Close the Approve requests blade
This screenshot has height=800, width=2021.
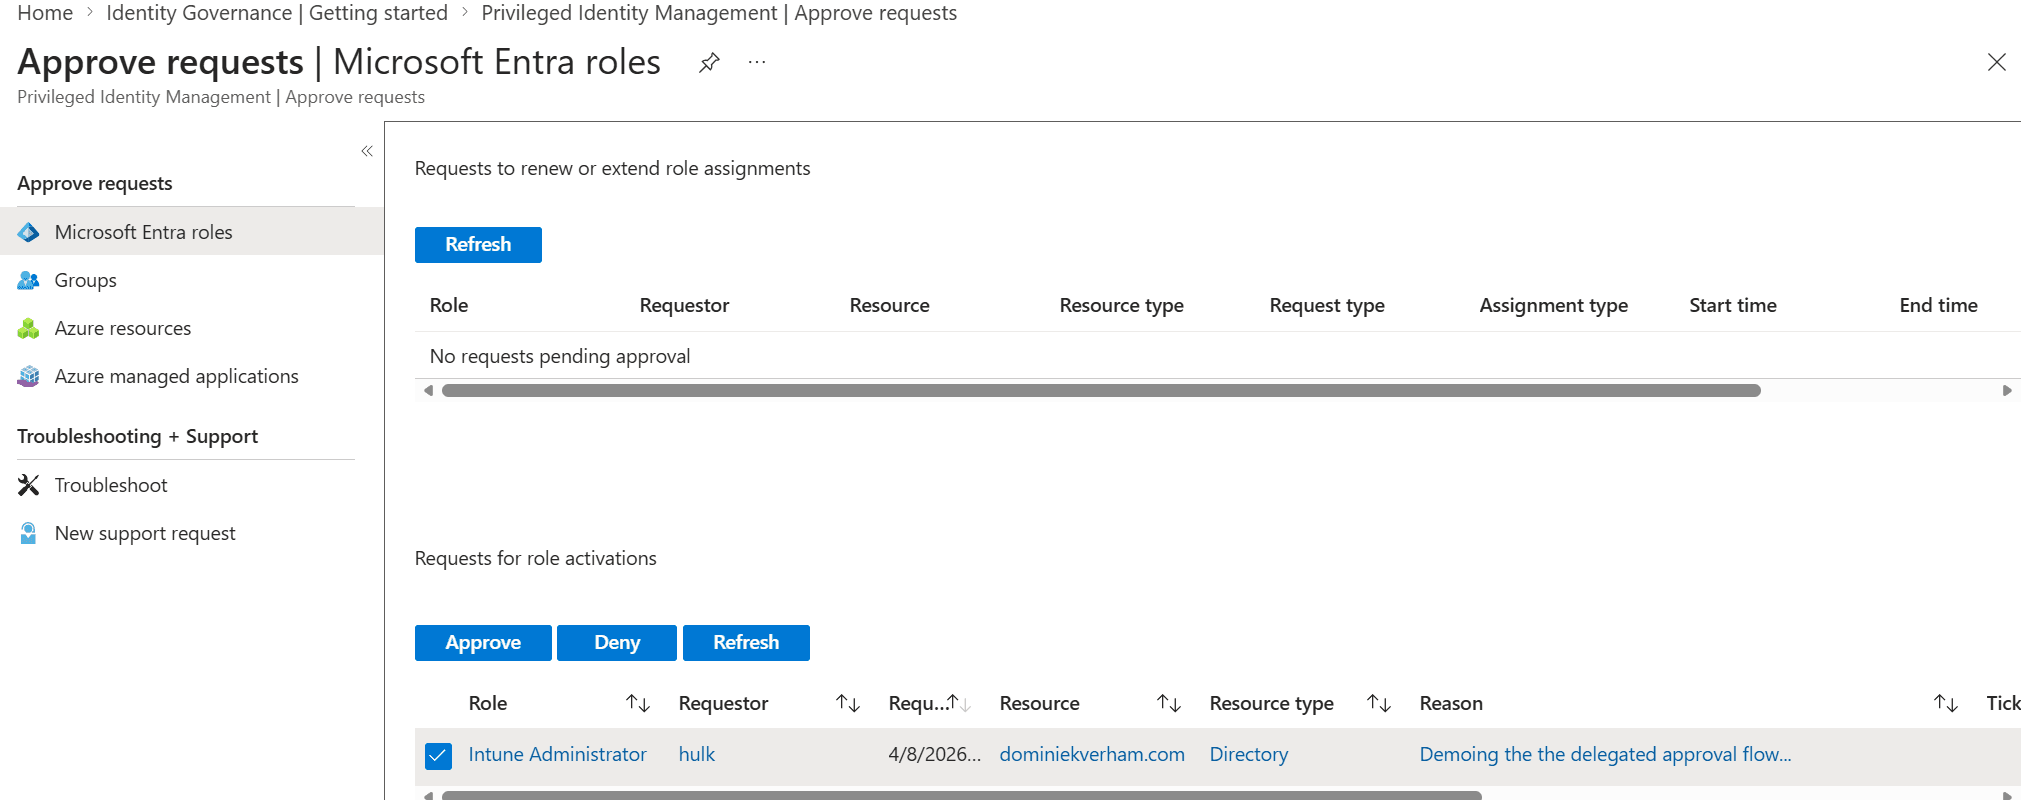coord(1996,62)
